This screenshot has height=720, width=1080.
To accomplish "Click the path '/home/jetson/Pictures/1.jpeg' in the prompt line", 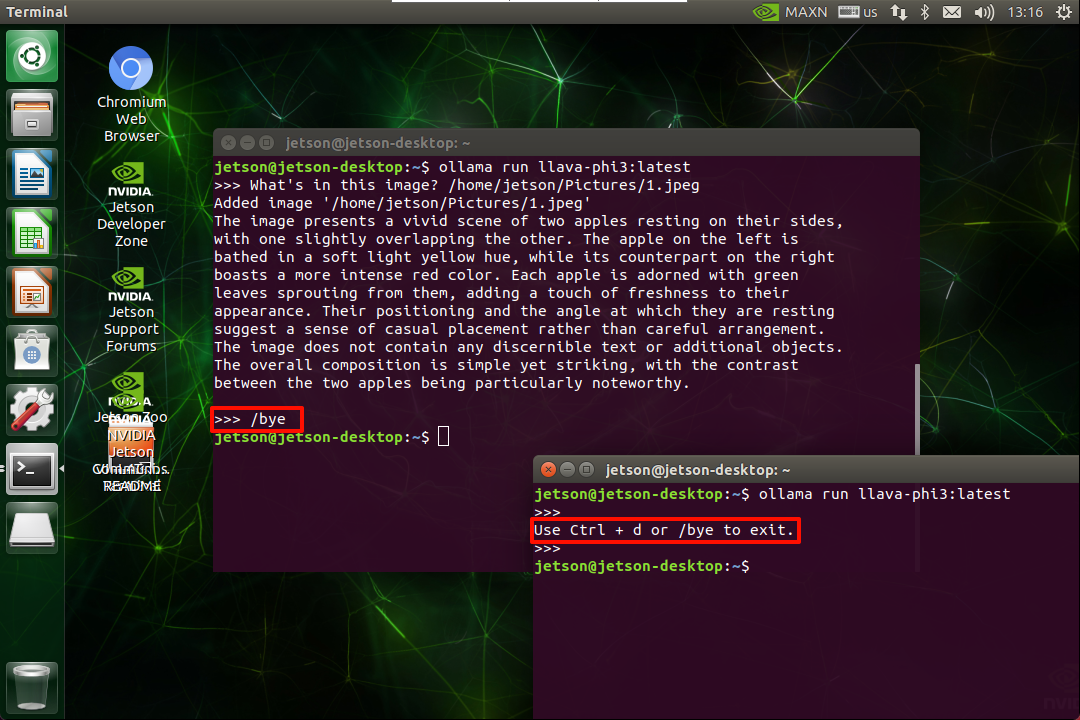I will 574,185.
